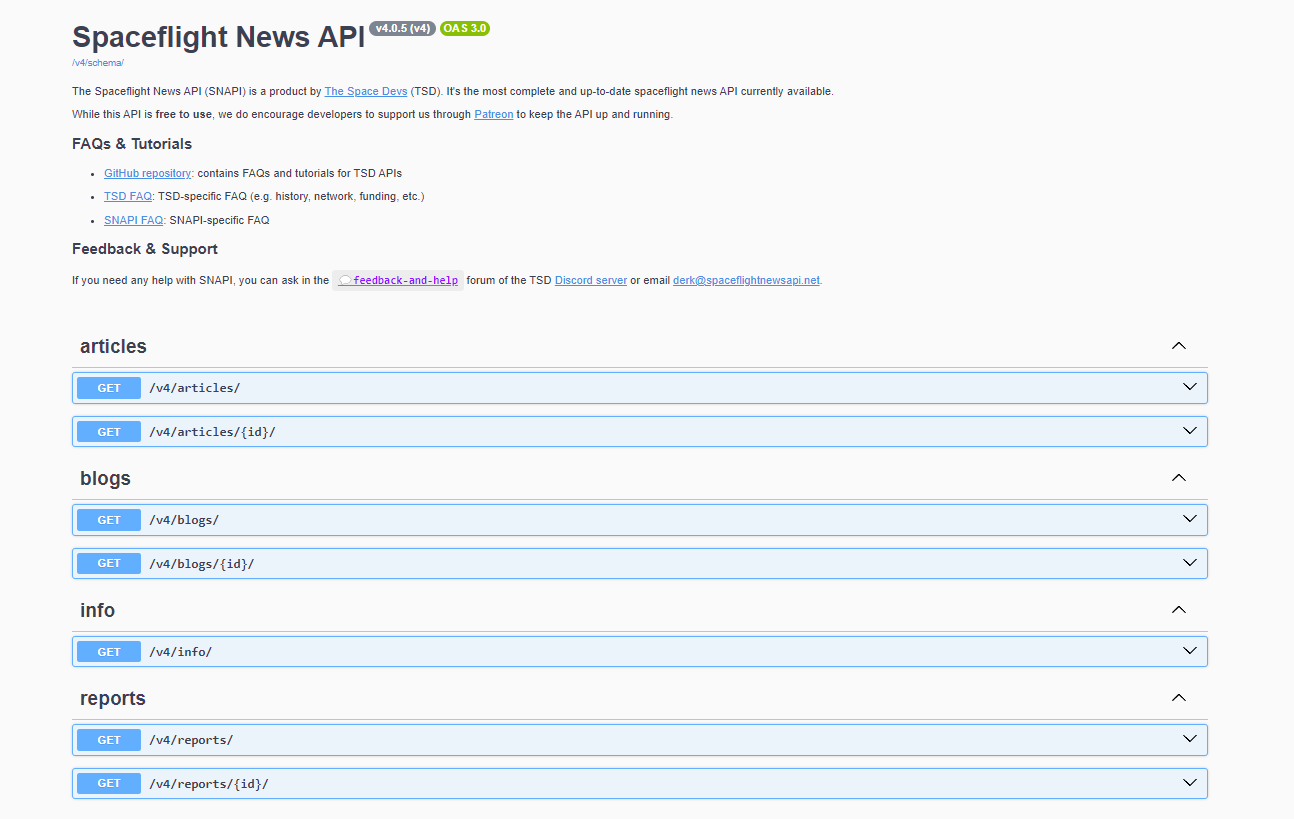Open the SNAPI FAQ link

[133, 219]
